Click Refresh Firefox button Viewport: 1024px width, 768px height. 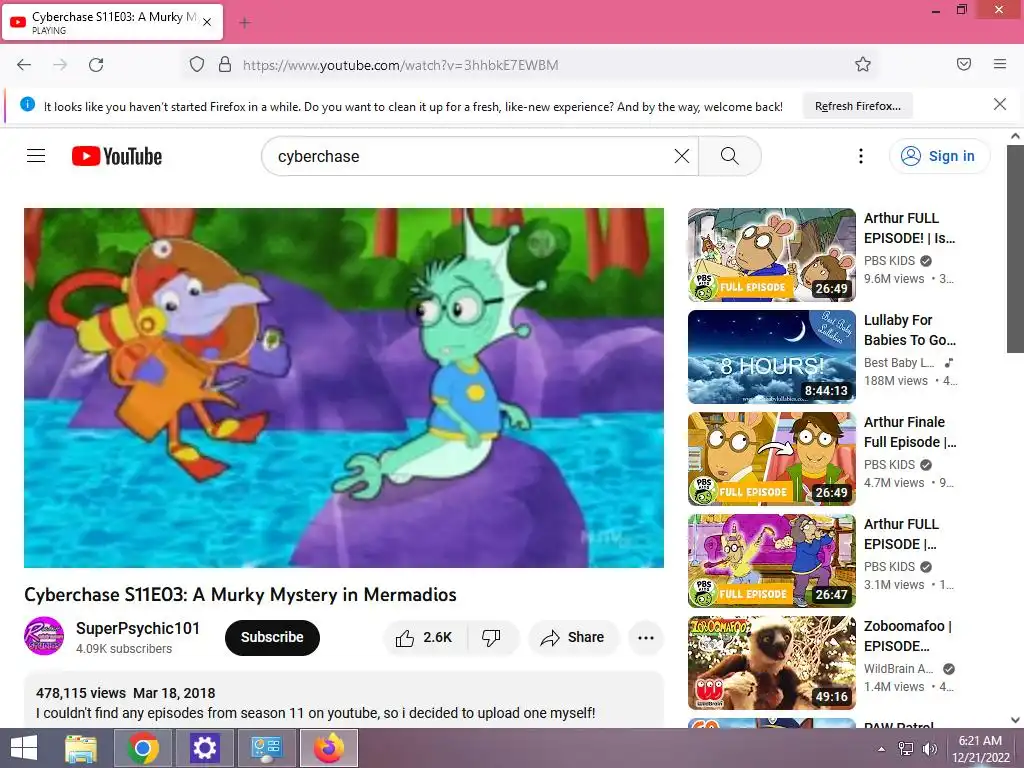[857, 106]
